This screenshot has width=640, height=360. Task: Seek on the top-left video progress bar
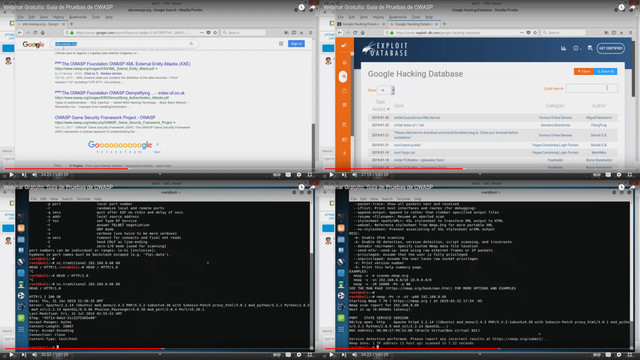160,168
